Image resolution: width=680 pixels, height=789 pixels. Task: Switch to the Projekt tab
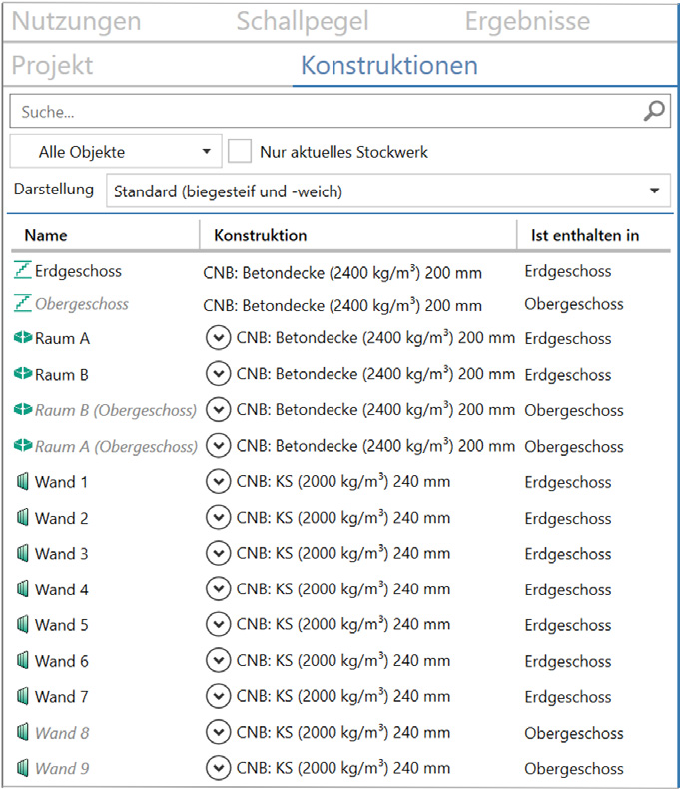pos(52,65)
